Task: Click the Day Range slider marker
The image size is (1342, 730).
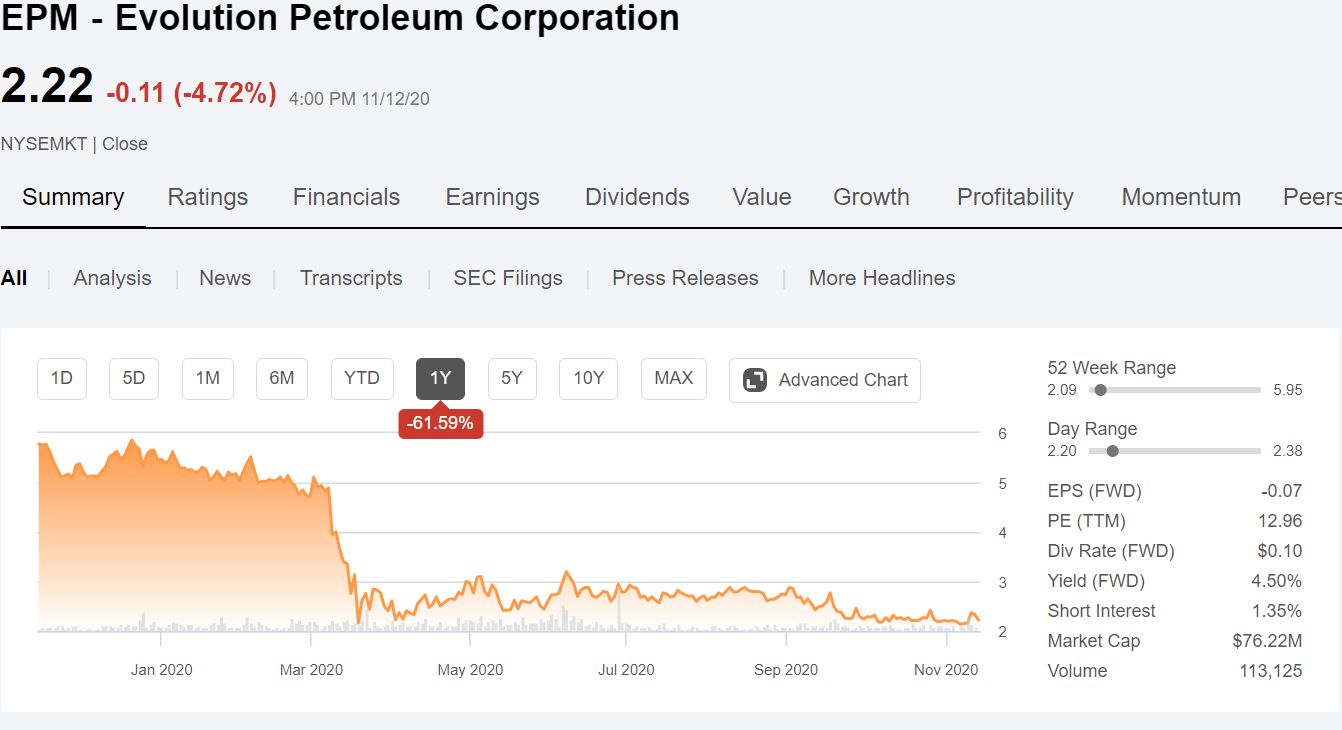Action: [1113, 451]
